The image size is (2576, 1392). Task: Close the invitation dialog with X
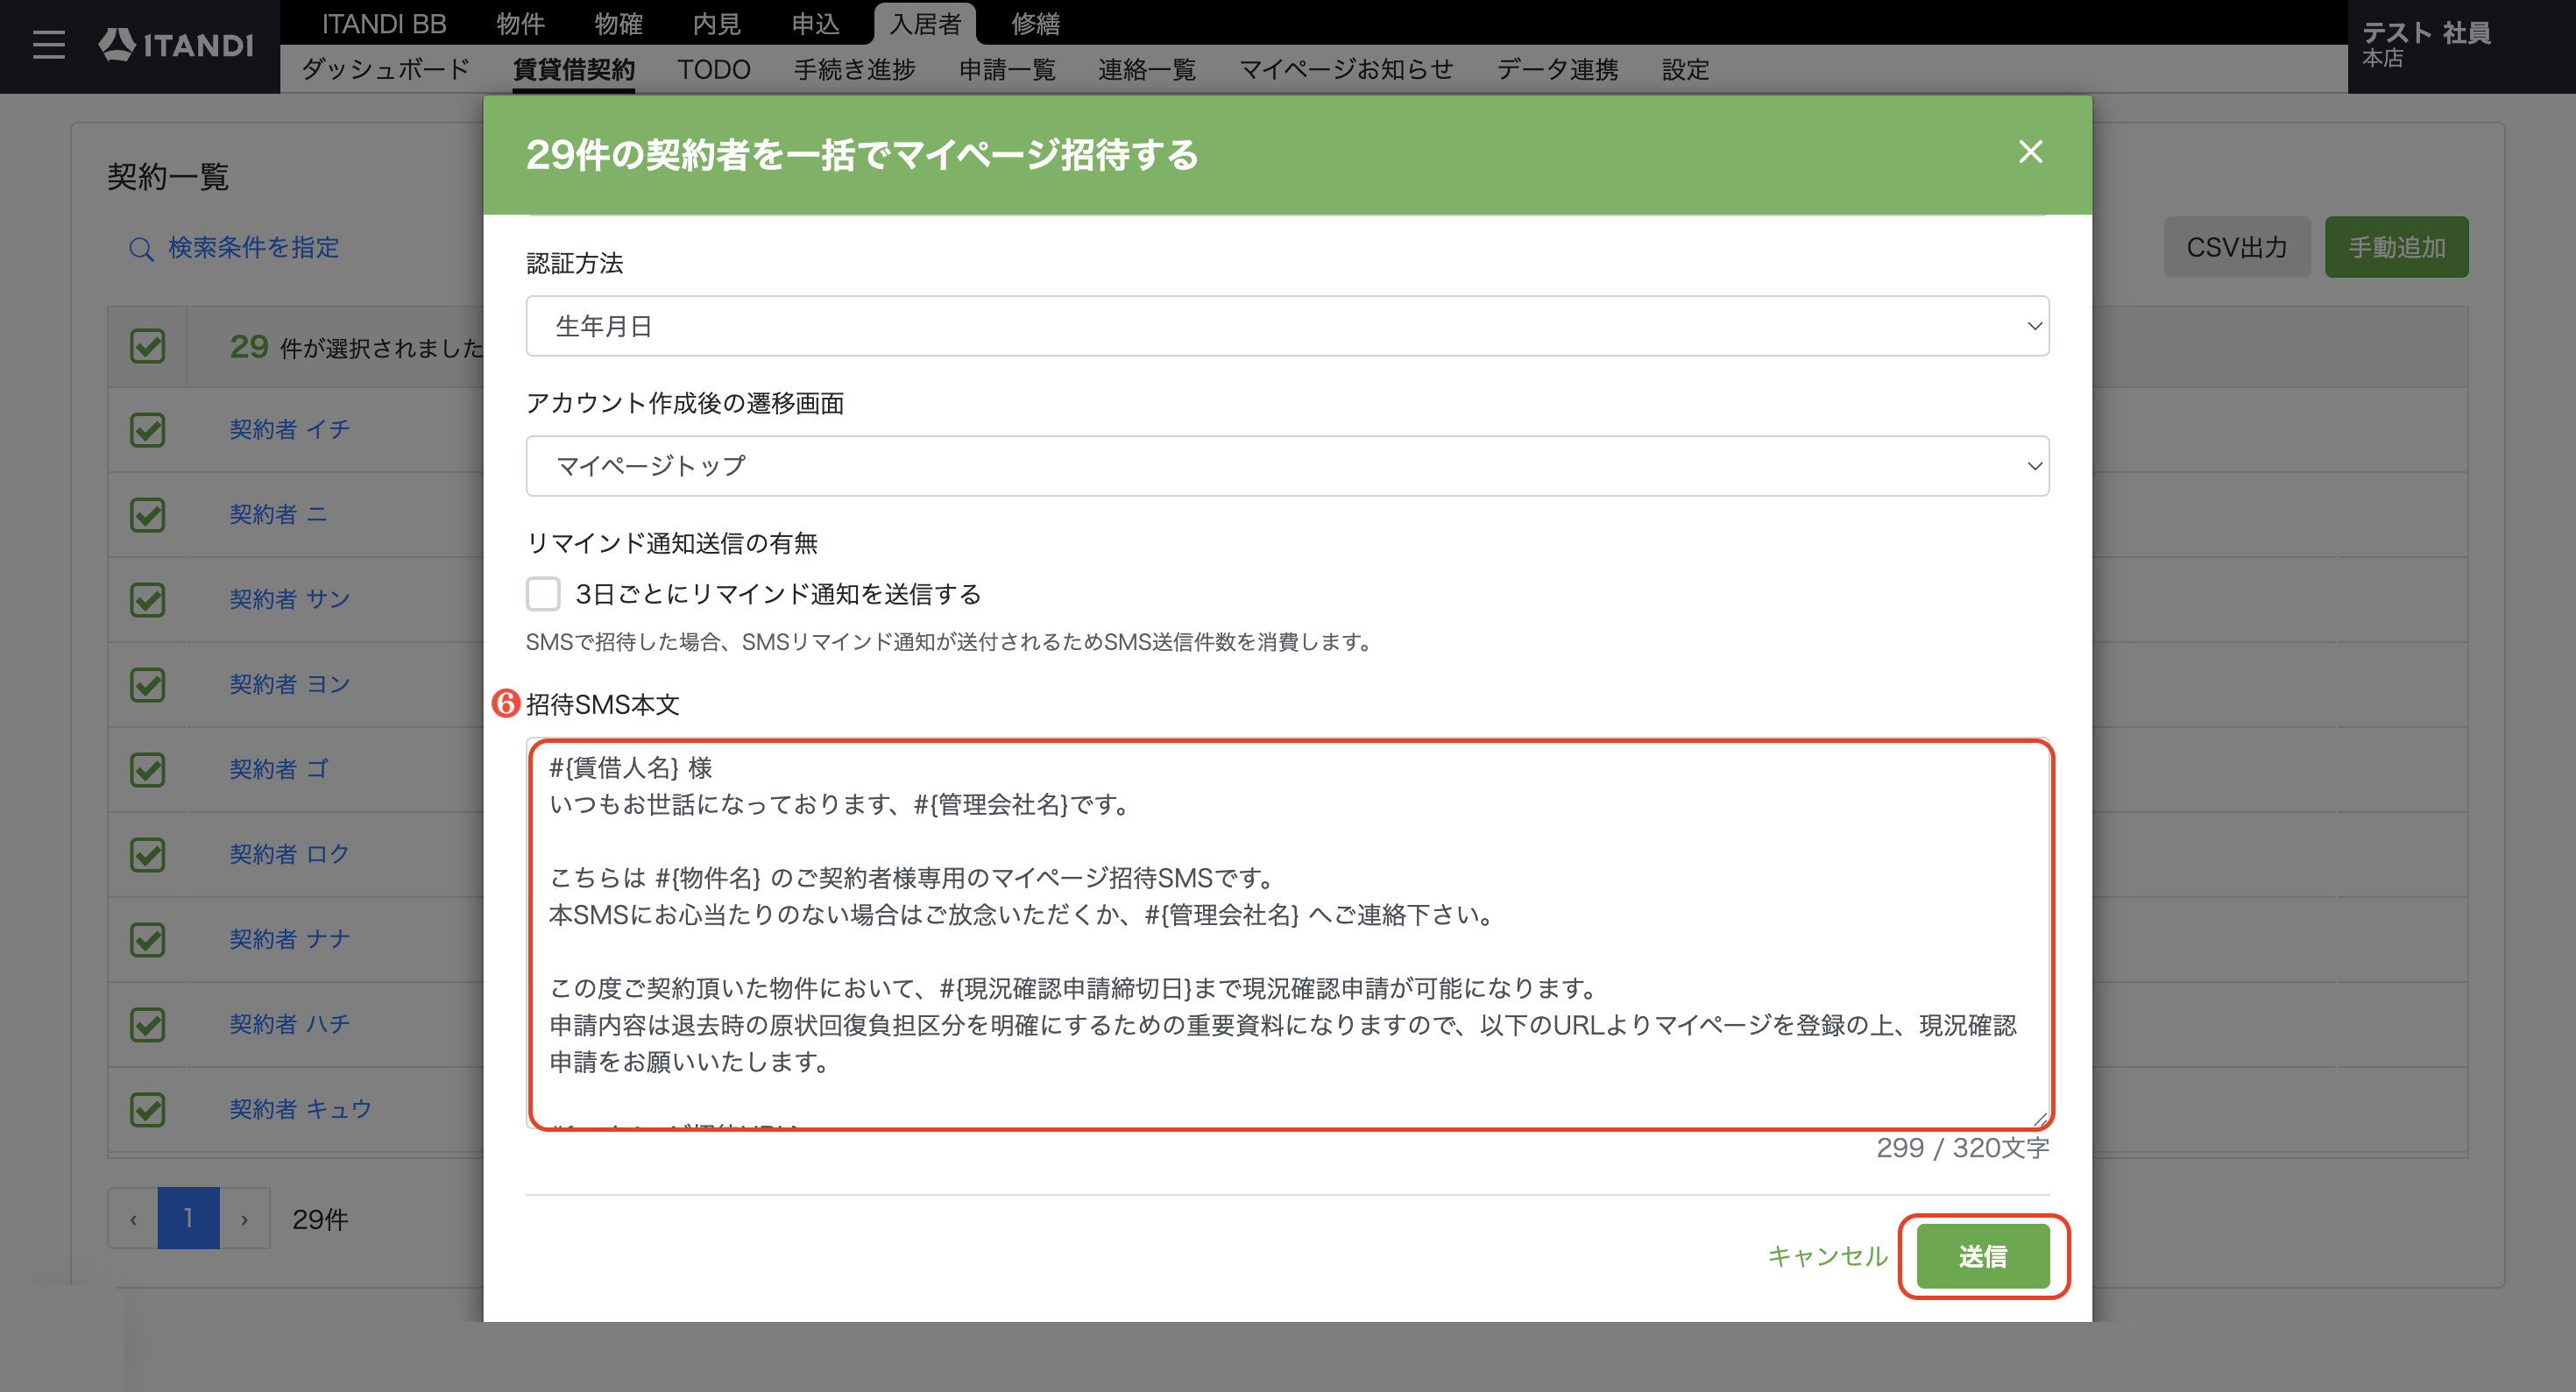[2030, 152]
